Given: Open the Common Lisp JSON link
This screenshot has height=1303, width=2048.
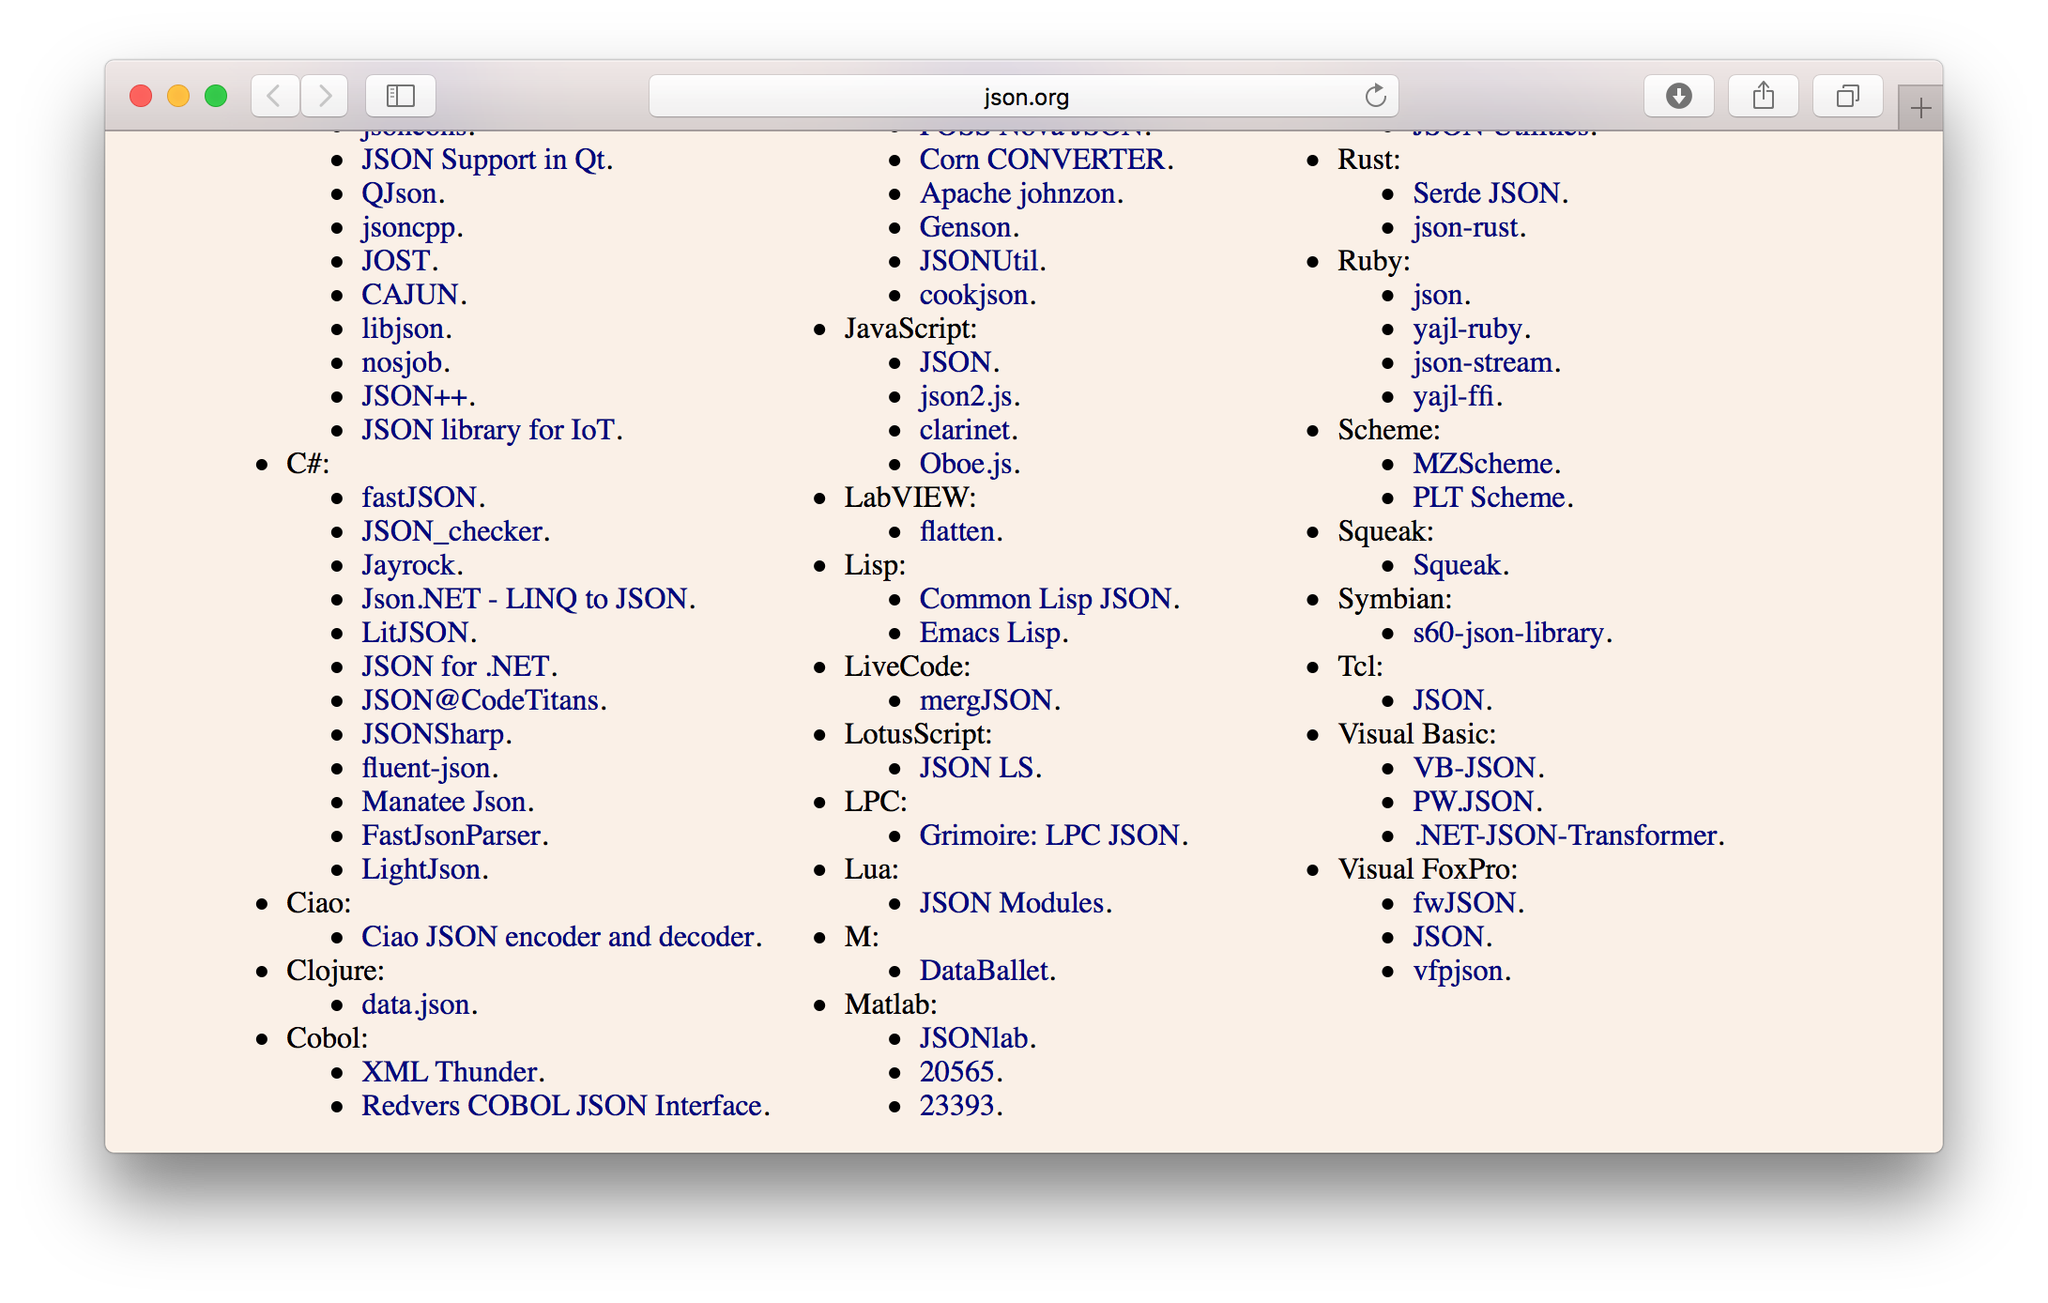Looking at the screenshot, I should point(1045,598).
